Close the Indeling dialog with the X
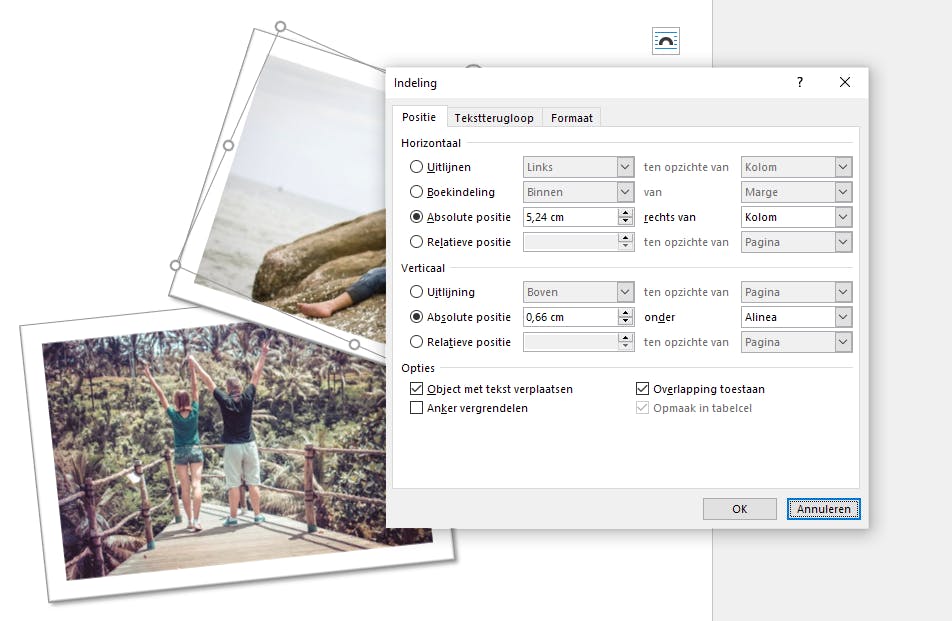The width and height of the screenshot is (952, 621). point(845,82)
